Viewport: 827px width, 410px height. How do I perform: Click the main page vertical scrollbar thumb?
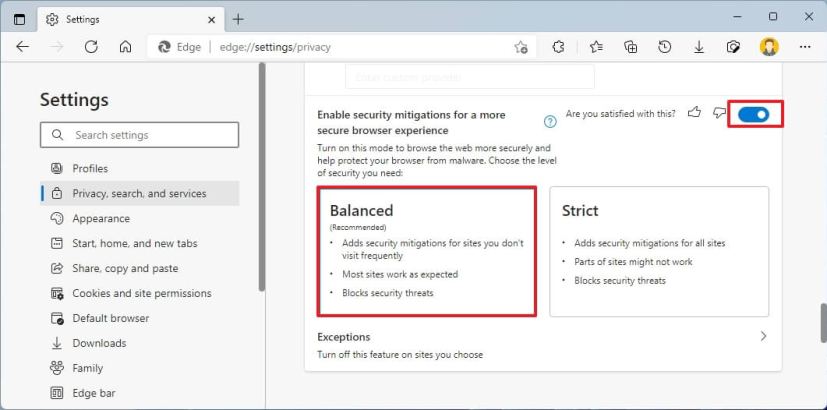click(824, 323)
